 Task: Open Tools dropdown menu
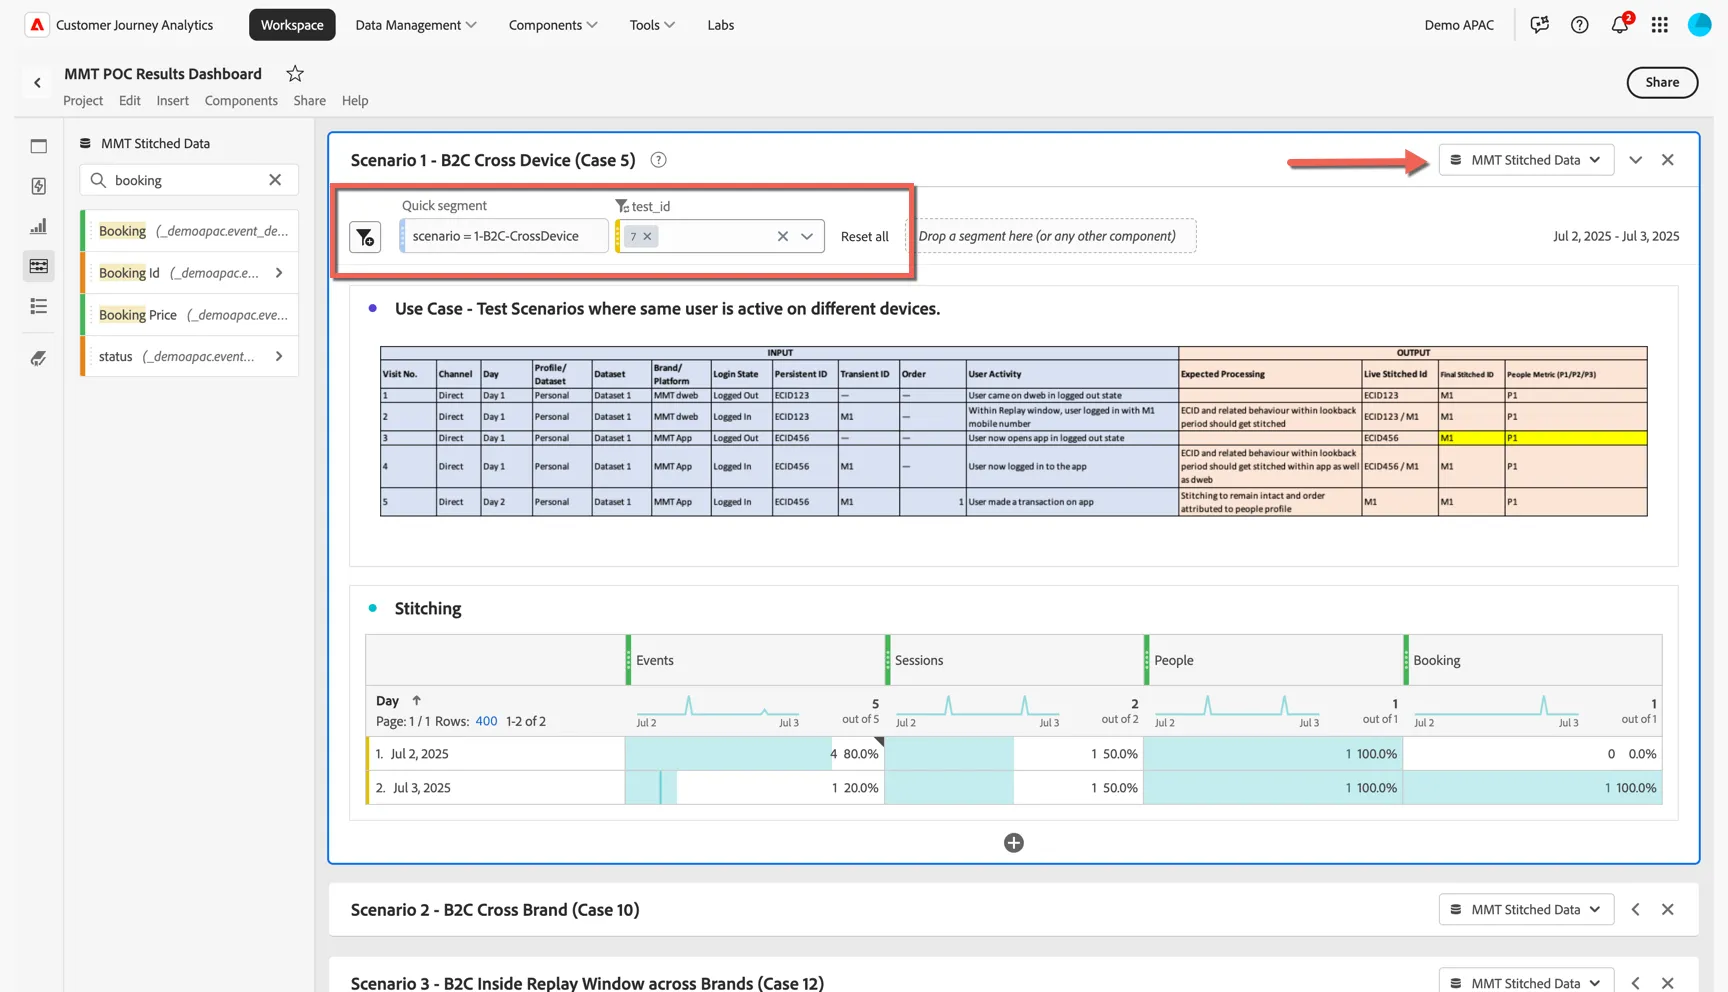652,25
